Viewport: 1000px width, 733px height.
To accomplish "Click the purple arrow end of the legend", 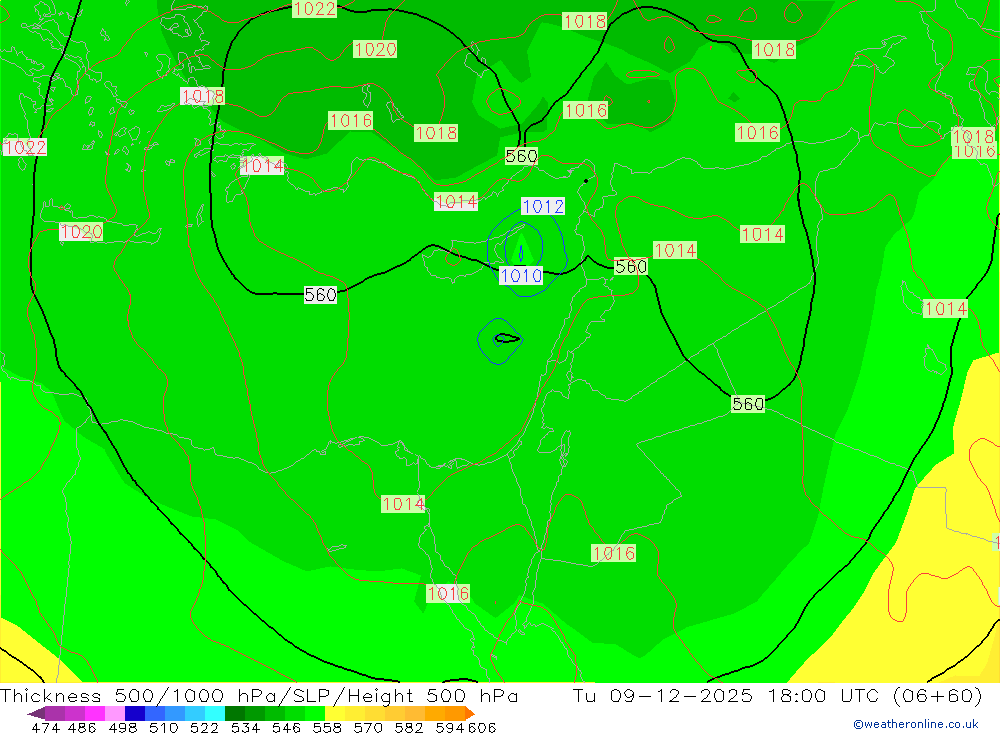I will 36,713.
